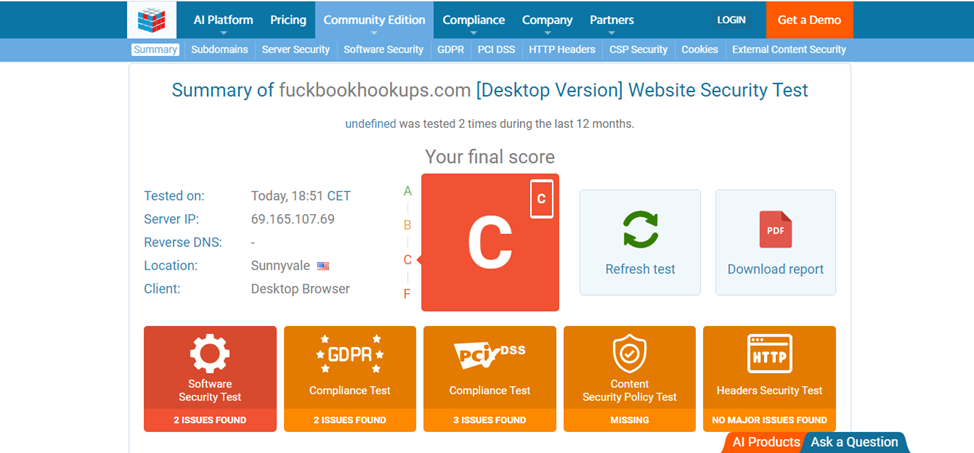Click the Tested on label
974x453 pixels.
pos(174,196)
